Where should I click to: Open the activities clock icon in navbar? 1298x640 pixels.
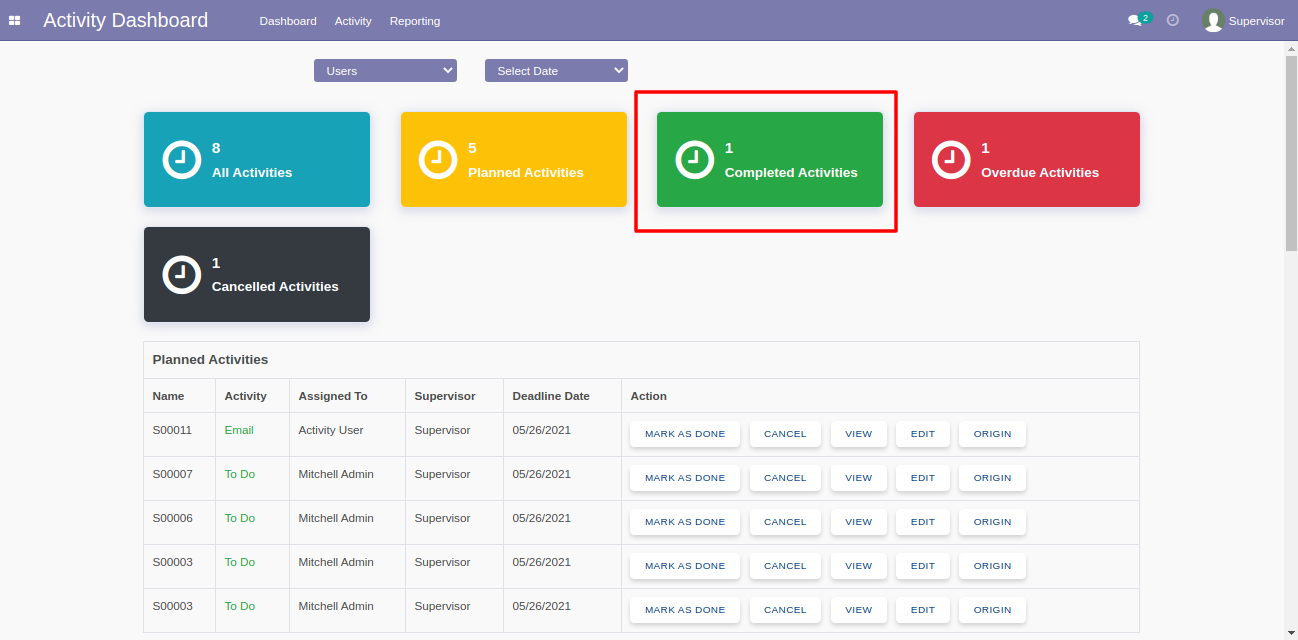(x=1173, y=20)
